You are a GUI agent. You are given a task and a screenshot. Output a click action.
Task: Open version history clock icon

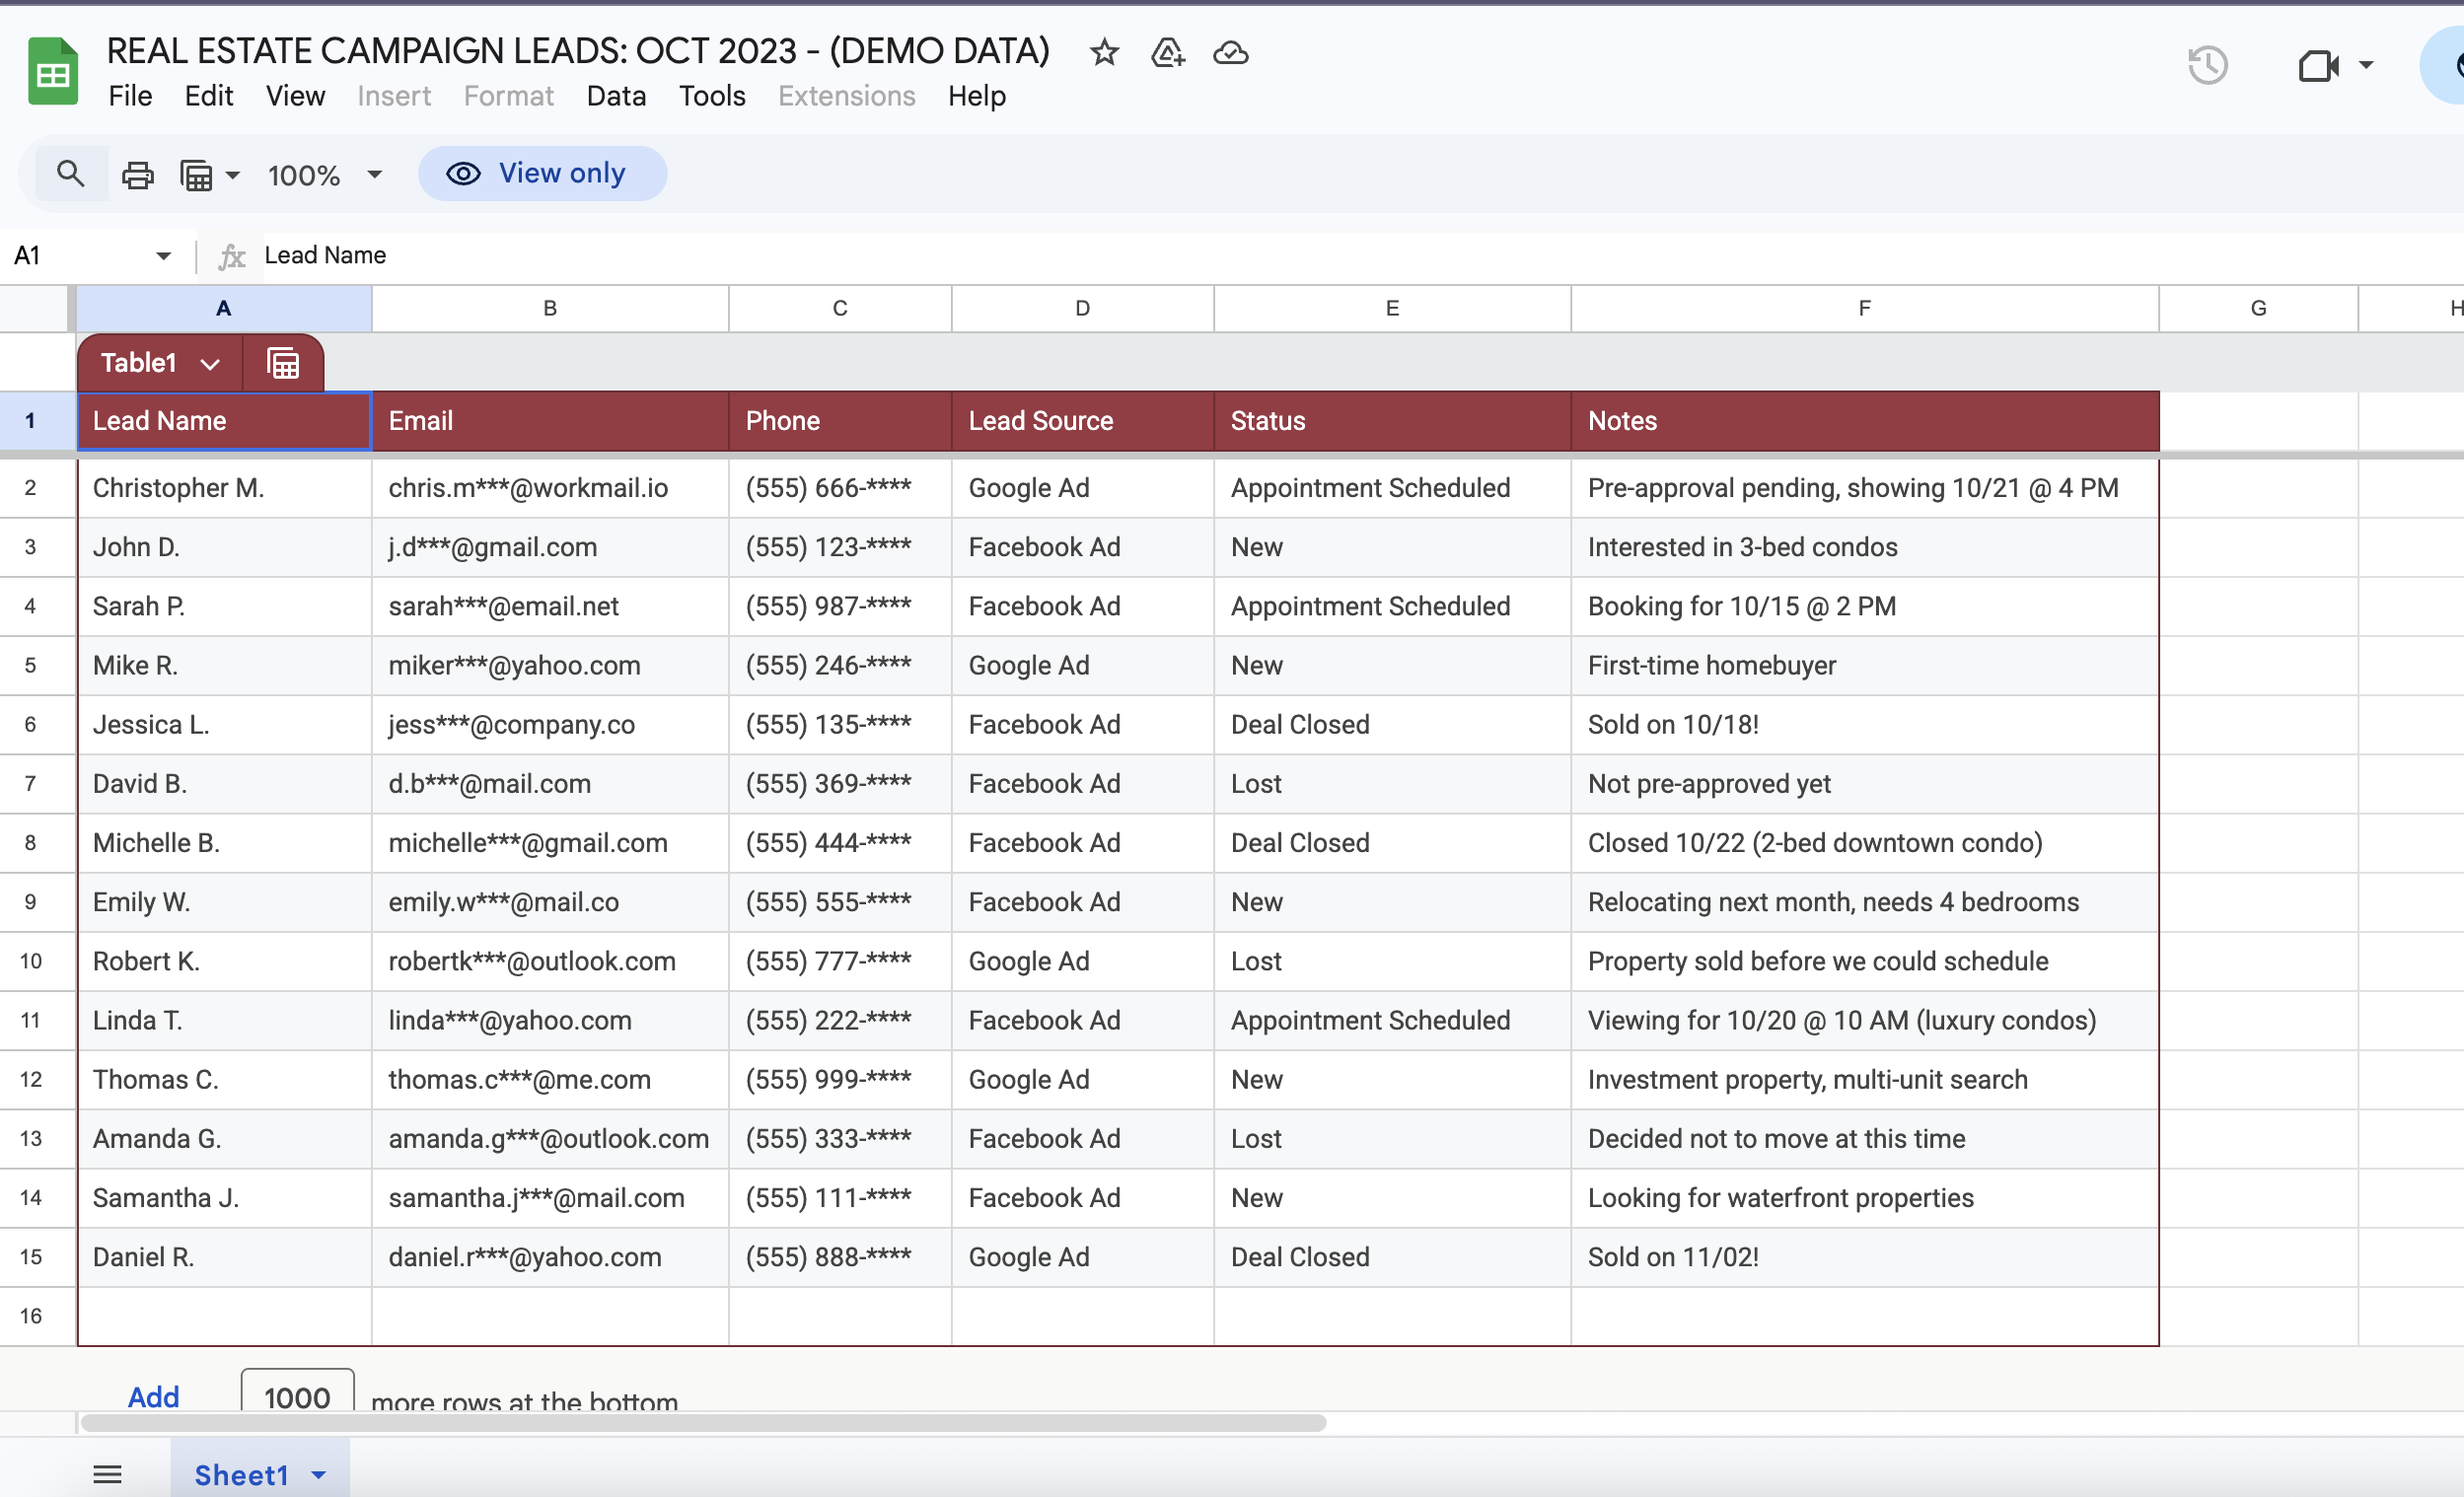pos(2207,65)
